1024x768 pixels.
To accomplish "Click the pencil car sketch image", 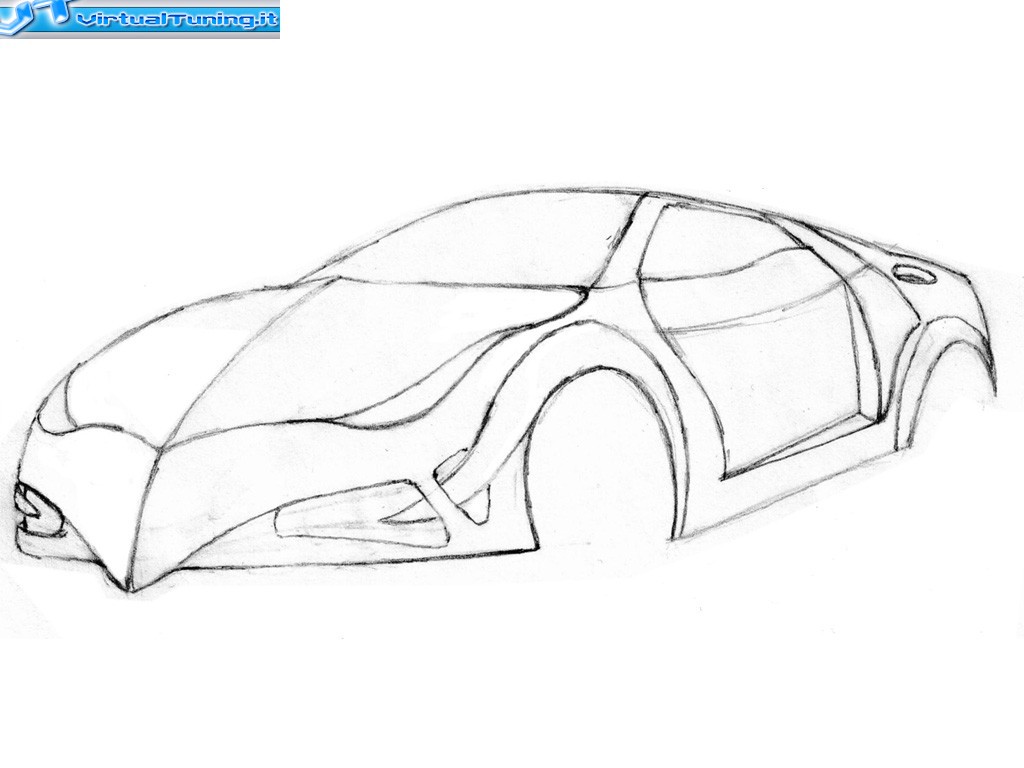I will [506, 390].
